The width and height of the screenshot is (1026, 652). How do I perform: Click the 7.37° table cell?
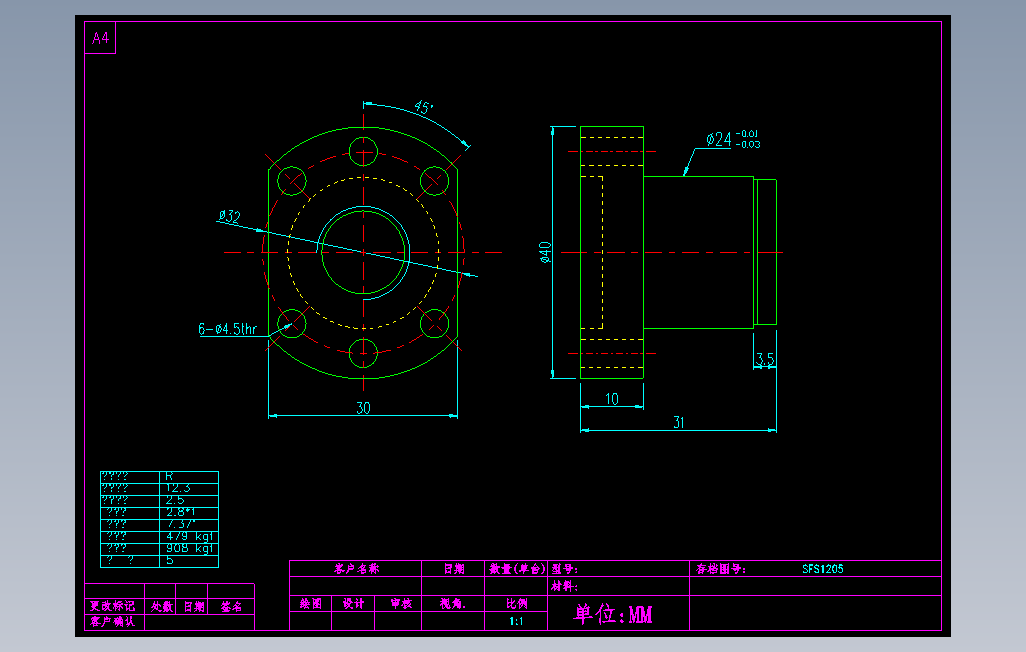tap(189, 524)
